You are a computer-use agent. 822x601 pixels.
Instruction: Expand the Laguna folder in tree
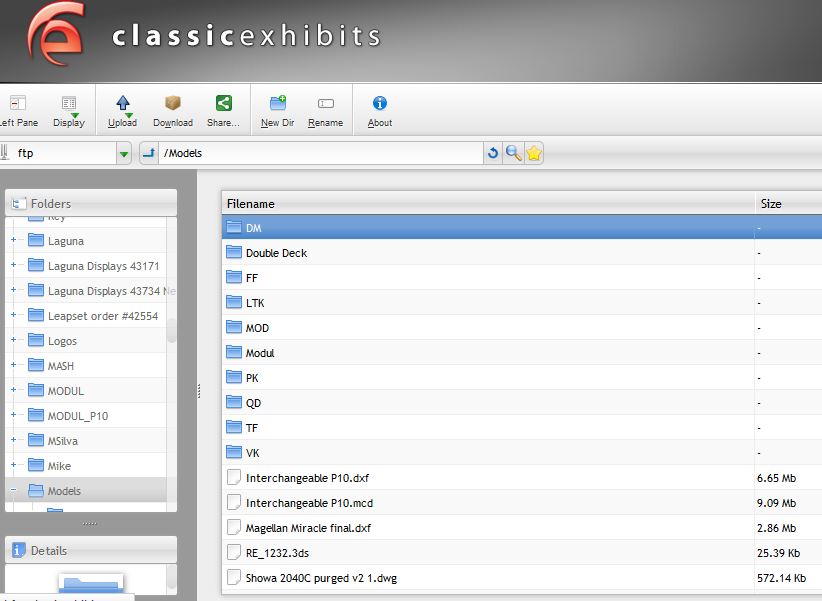(x=13, y=241)
